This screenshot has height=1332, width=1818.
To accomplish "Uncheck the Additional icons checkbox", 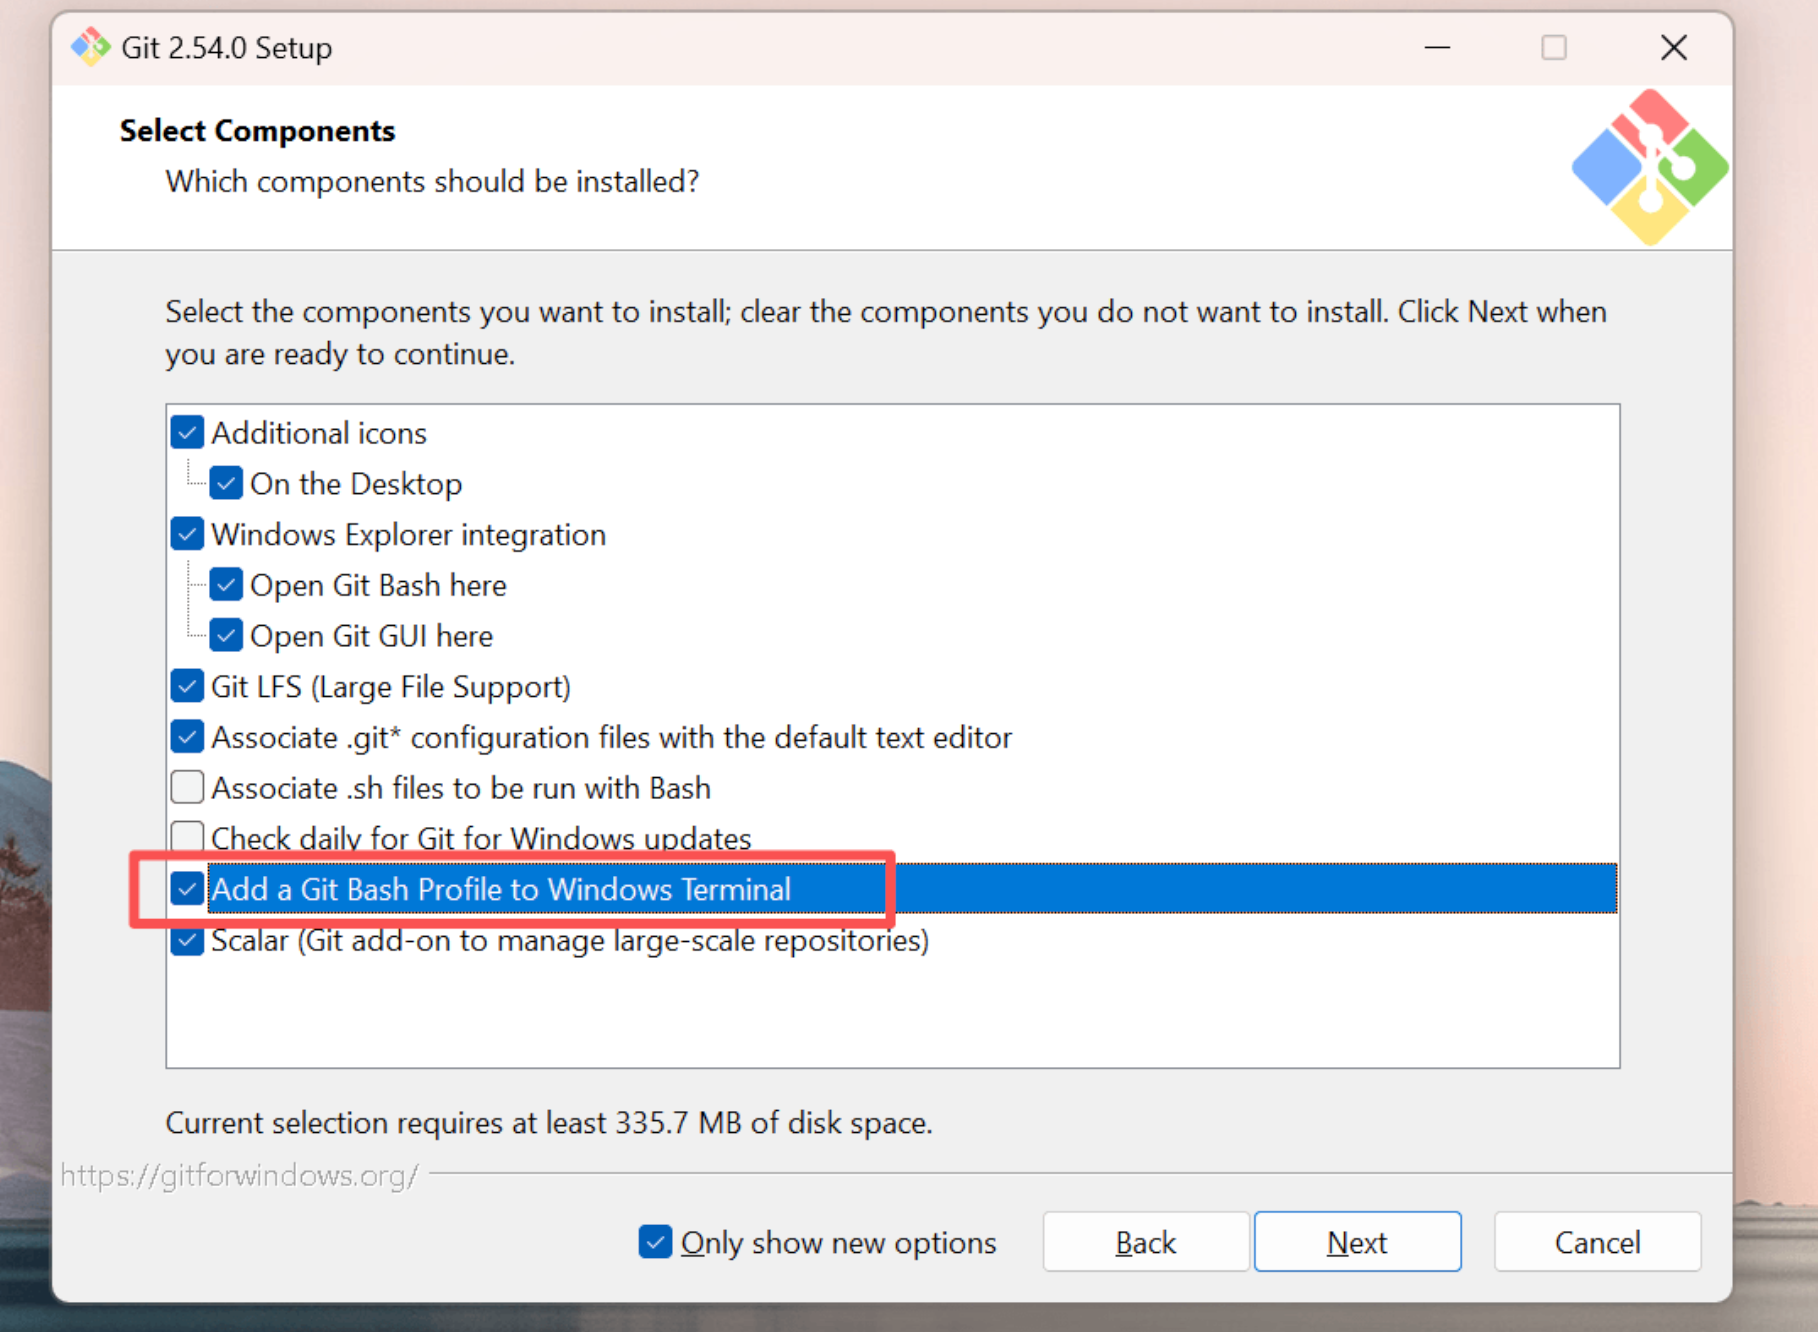I will click(x=187, y=433).
